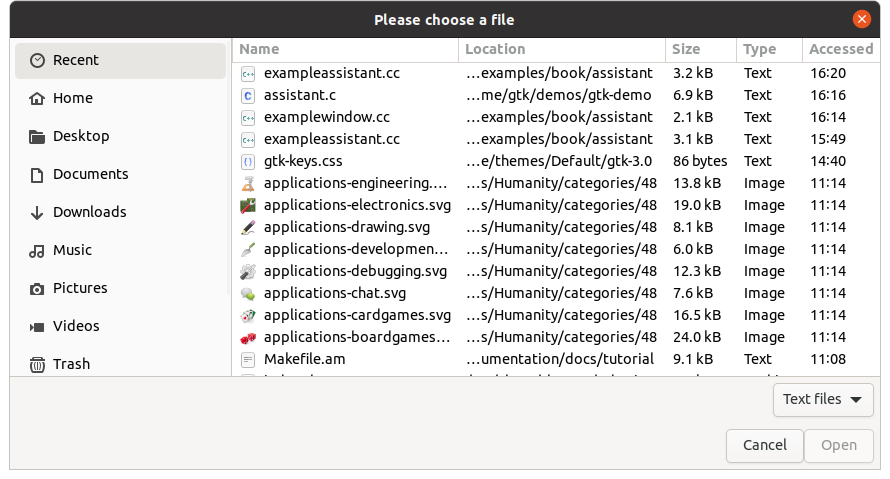Viewport: 890px width, 479px height.
Task: Close the file chooser dialog
Action: pyautogui.click(x=861, y=19)
